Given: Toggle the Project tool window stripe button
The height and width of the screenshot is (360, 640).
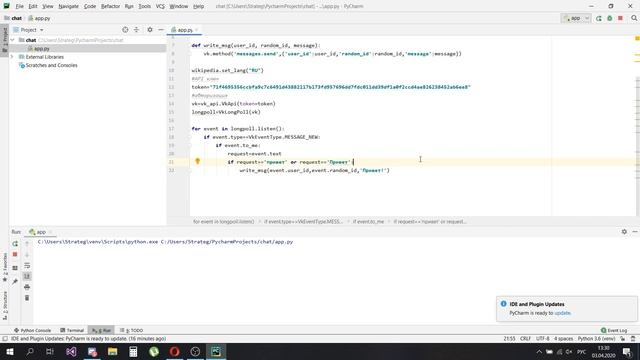Looking at the screenshot, I should click(x=4, y=40).
